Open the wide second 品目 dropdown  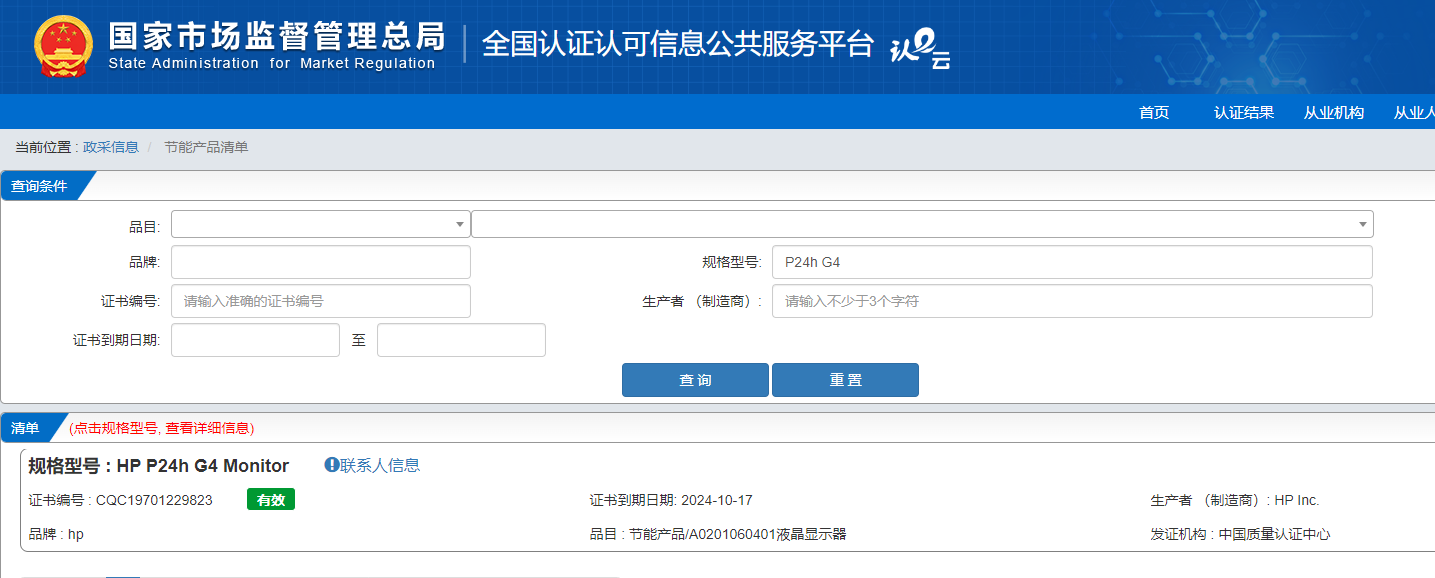(922, 224)
